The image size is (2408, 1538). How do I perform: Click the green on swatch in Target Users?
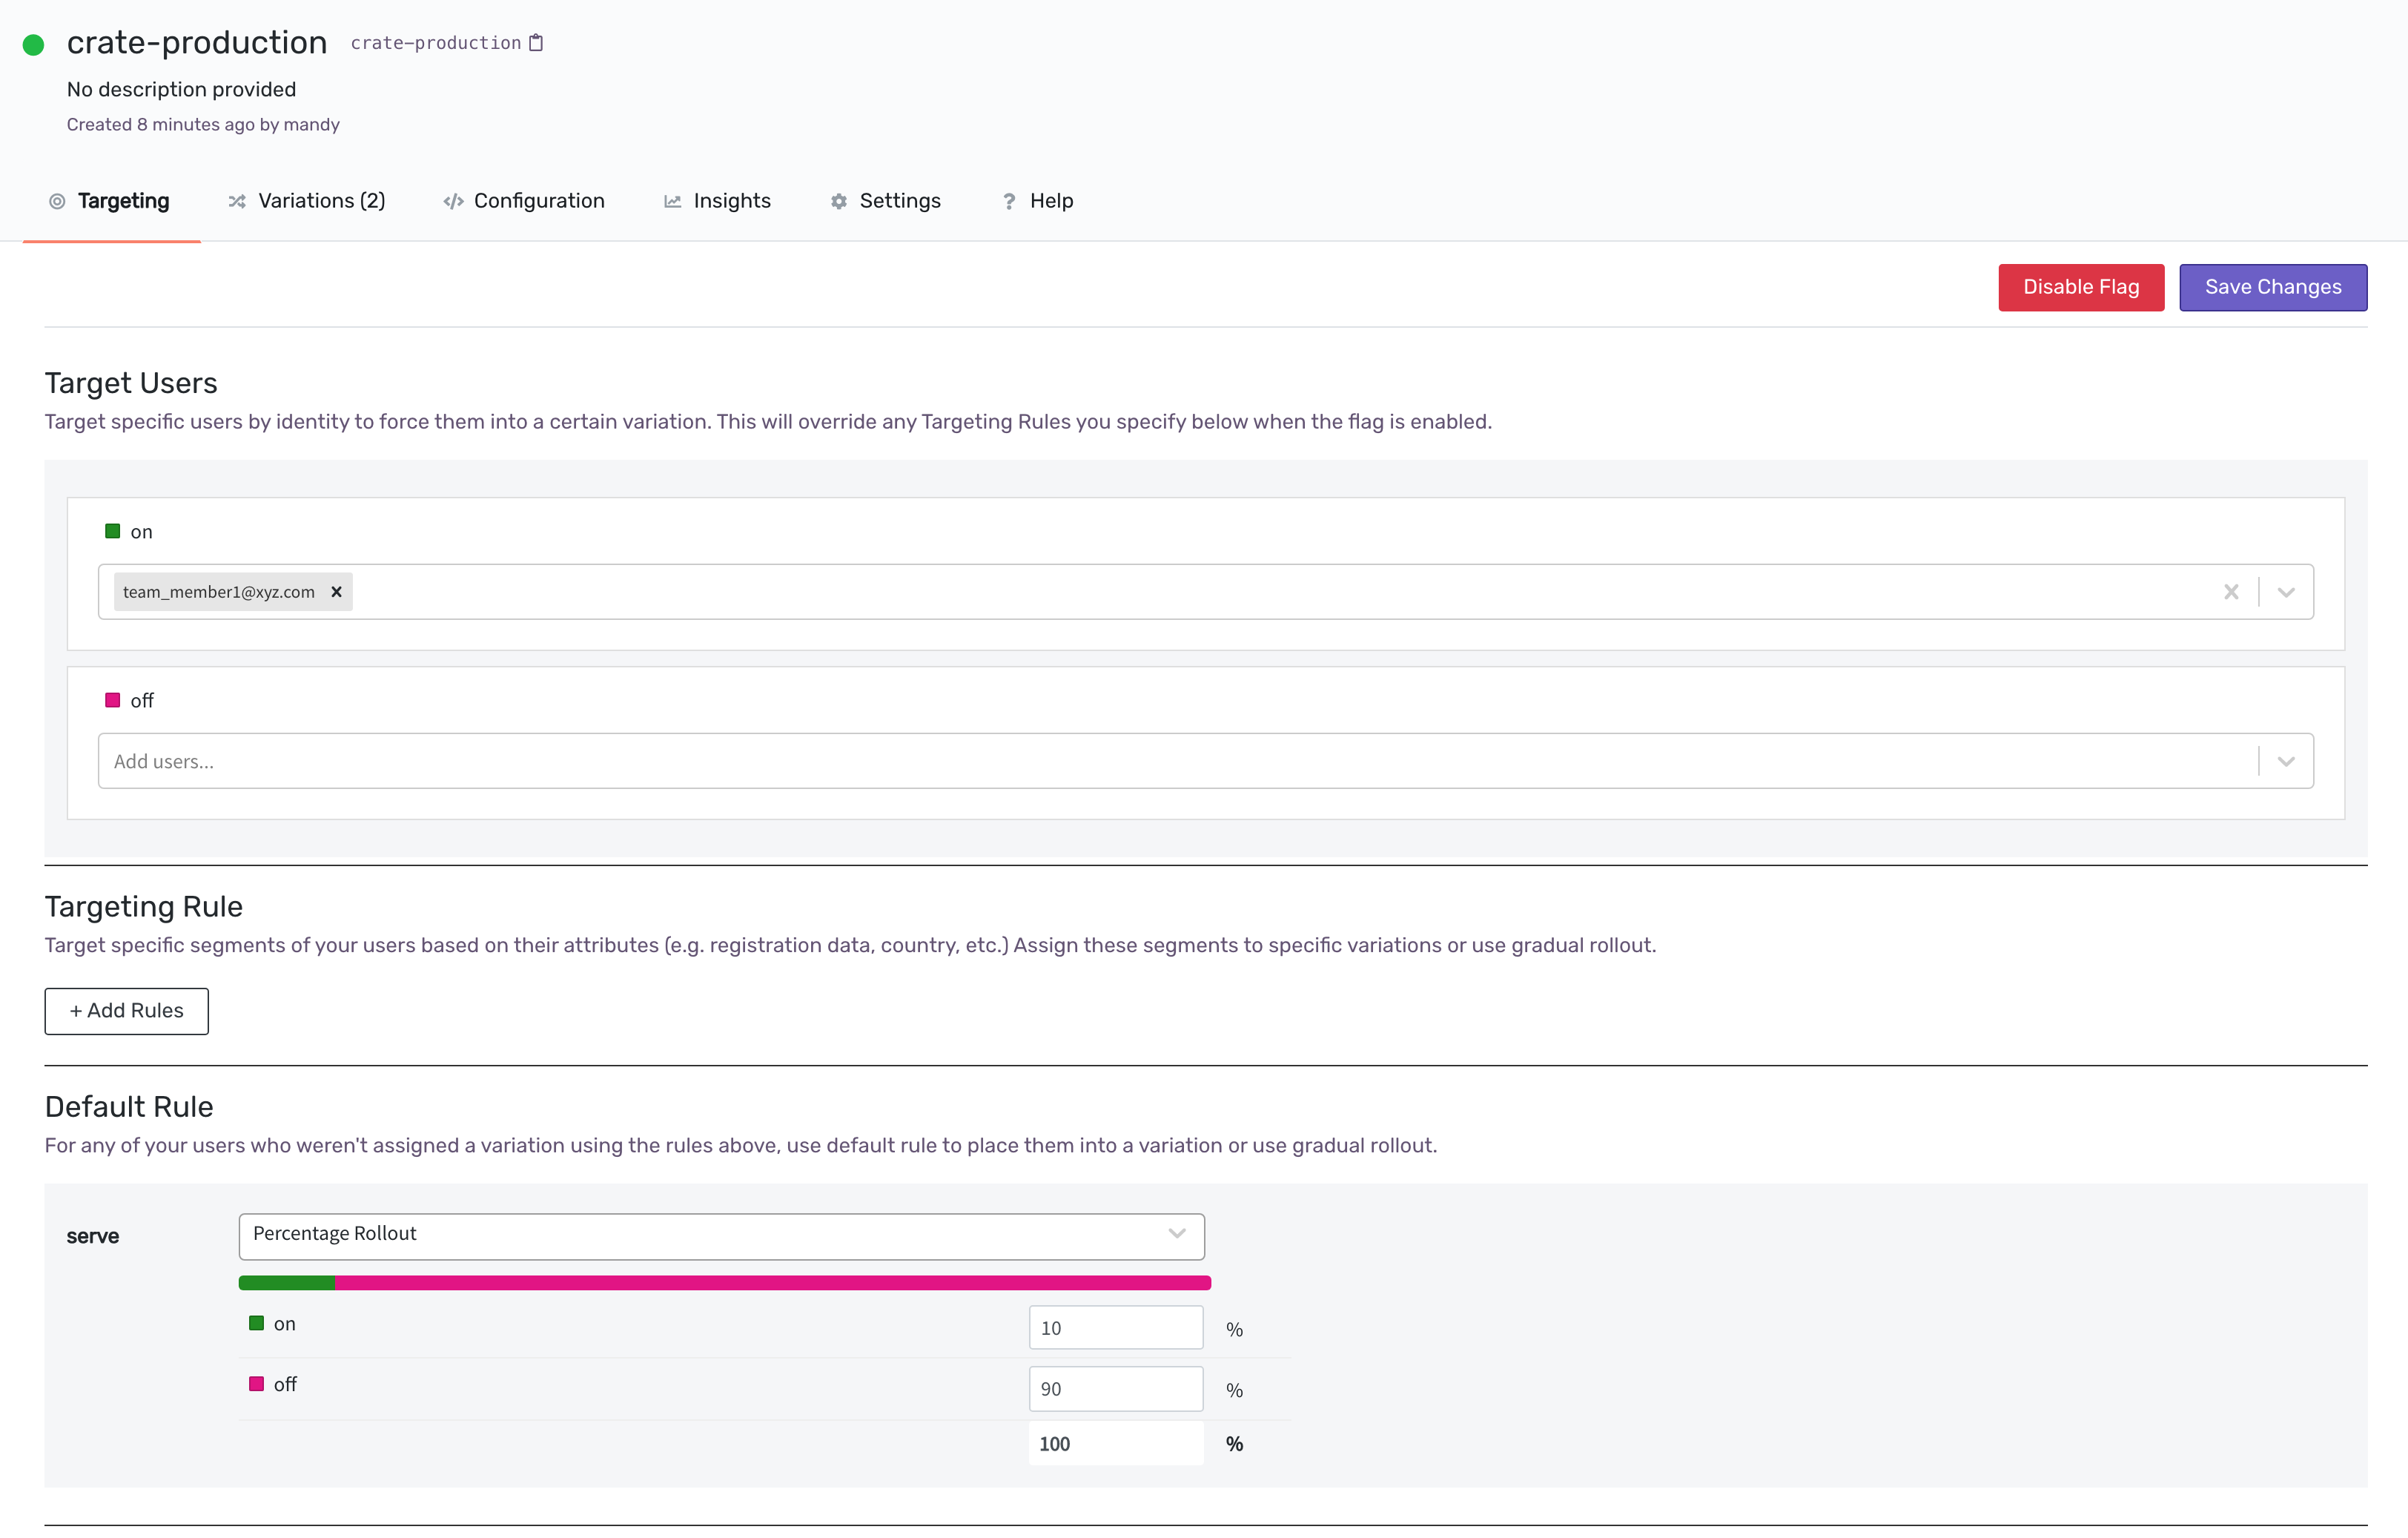[112, 531]
